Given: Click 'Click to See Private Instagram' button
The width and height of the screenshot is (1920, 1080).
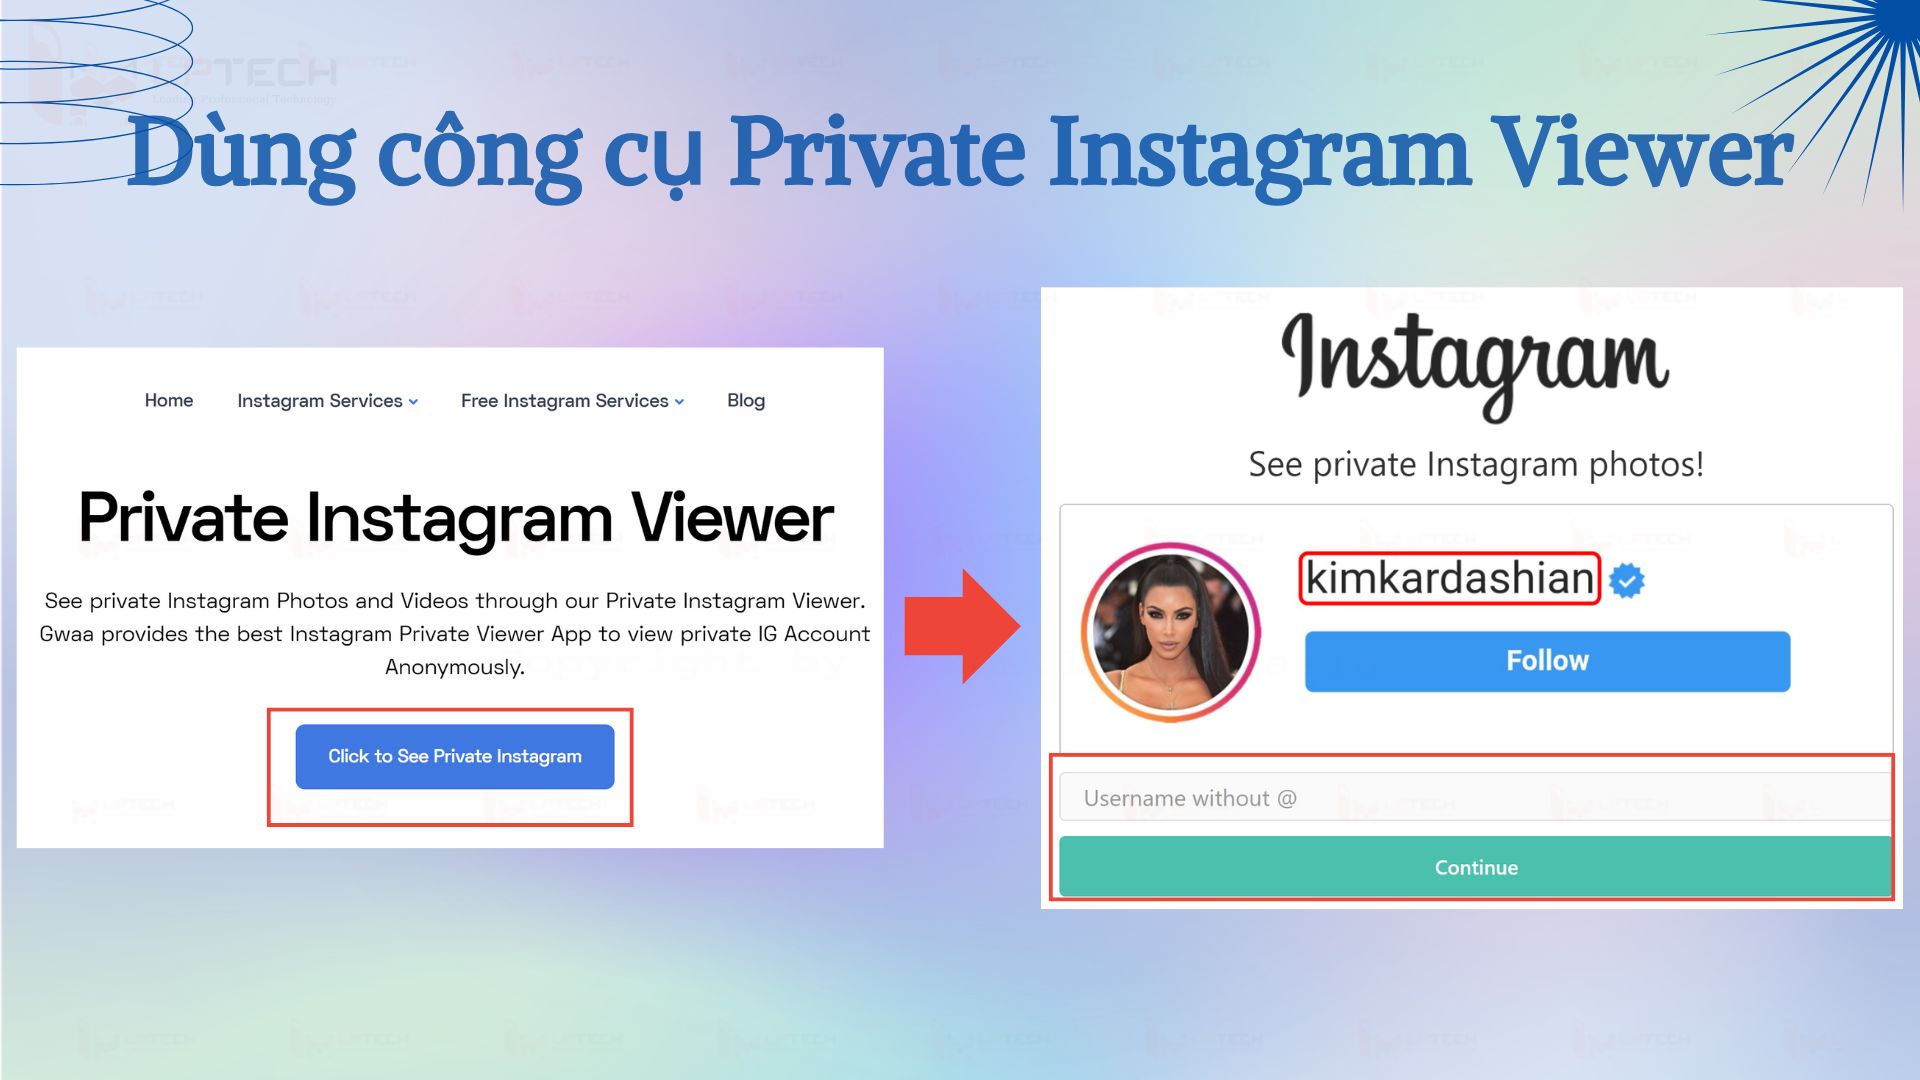Looking at the screenshot, I should point(455,757).
